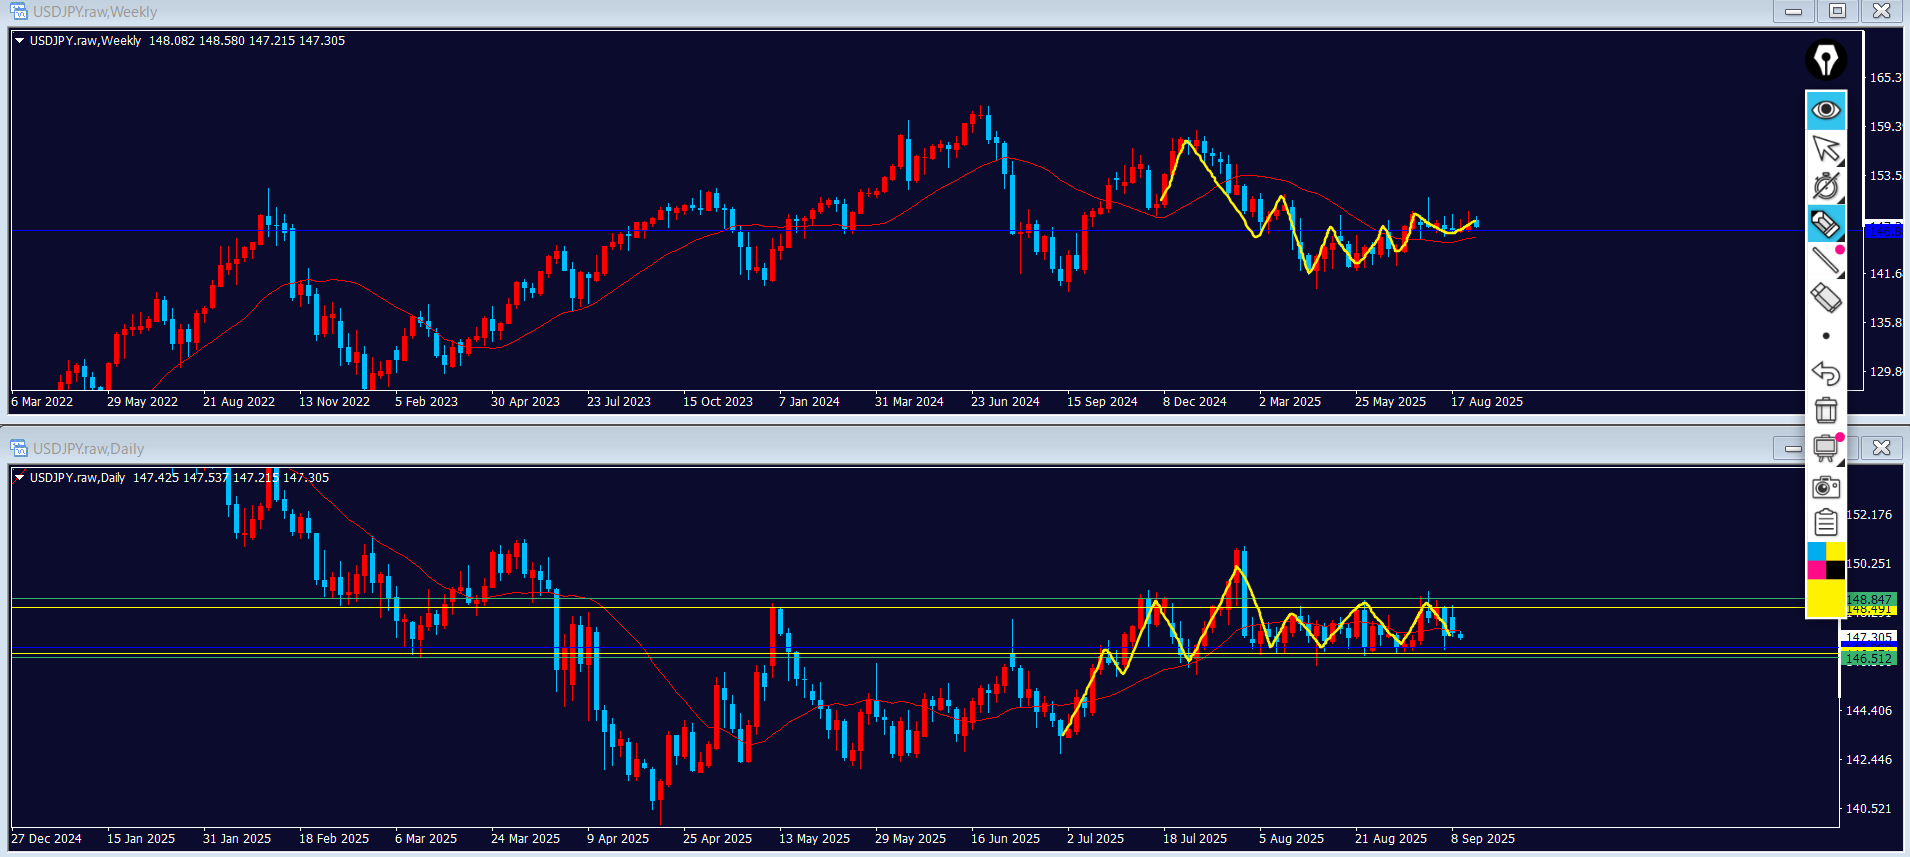Click the undo arrow icon
This screenshot has width=1910, height=857.
point(1826,373)
